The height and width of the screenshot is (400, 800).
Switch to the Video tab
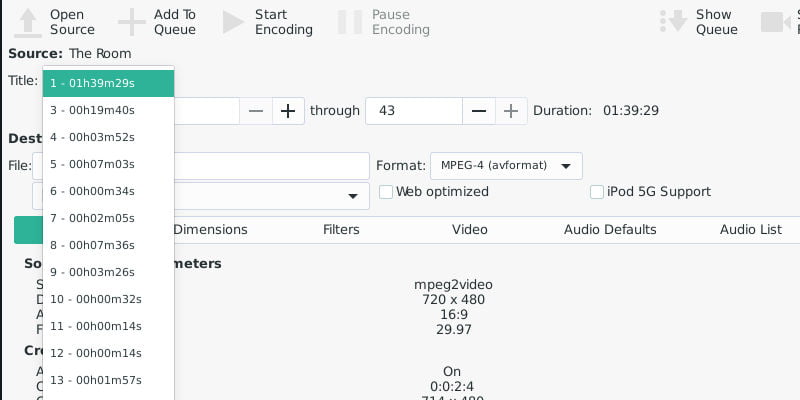point(470,230)
